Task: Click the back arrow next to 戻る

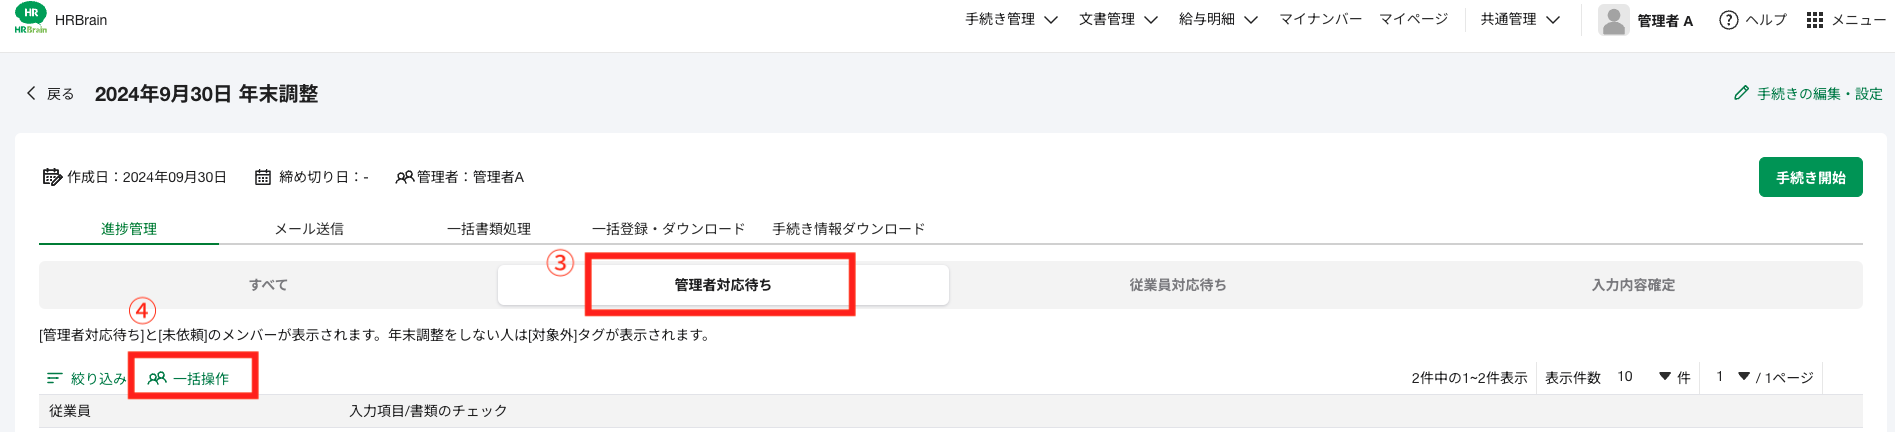Action: pyautogui.click(x=31, y=93)
